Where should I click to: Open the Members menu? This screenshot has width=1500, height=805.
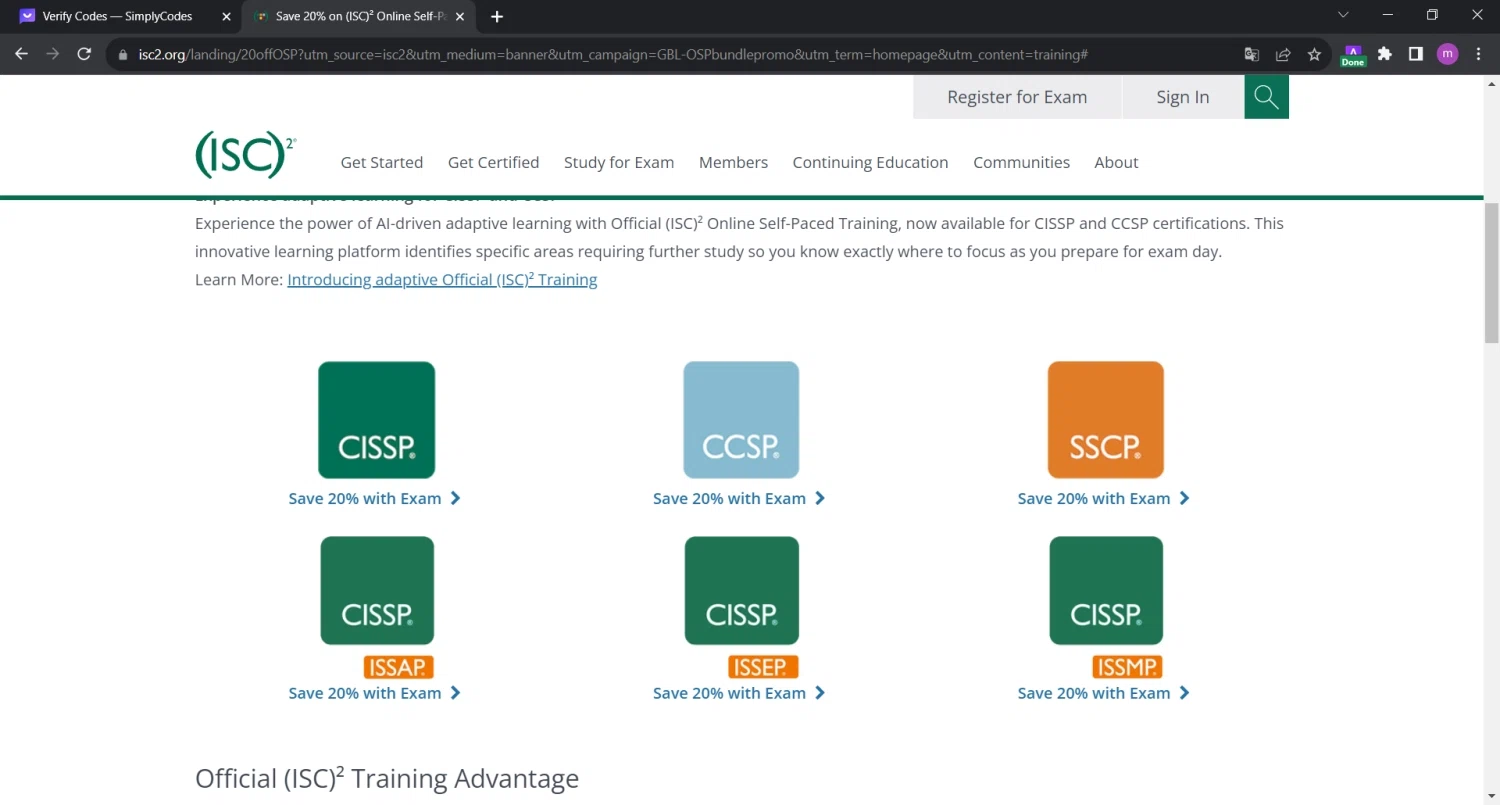[x=733, y=162]
